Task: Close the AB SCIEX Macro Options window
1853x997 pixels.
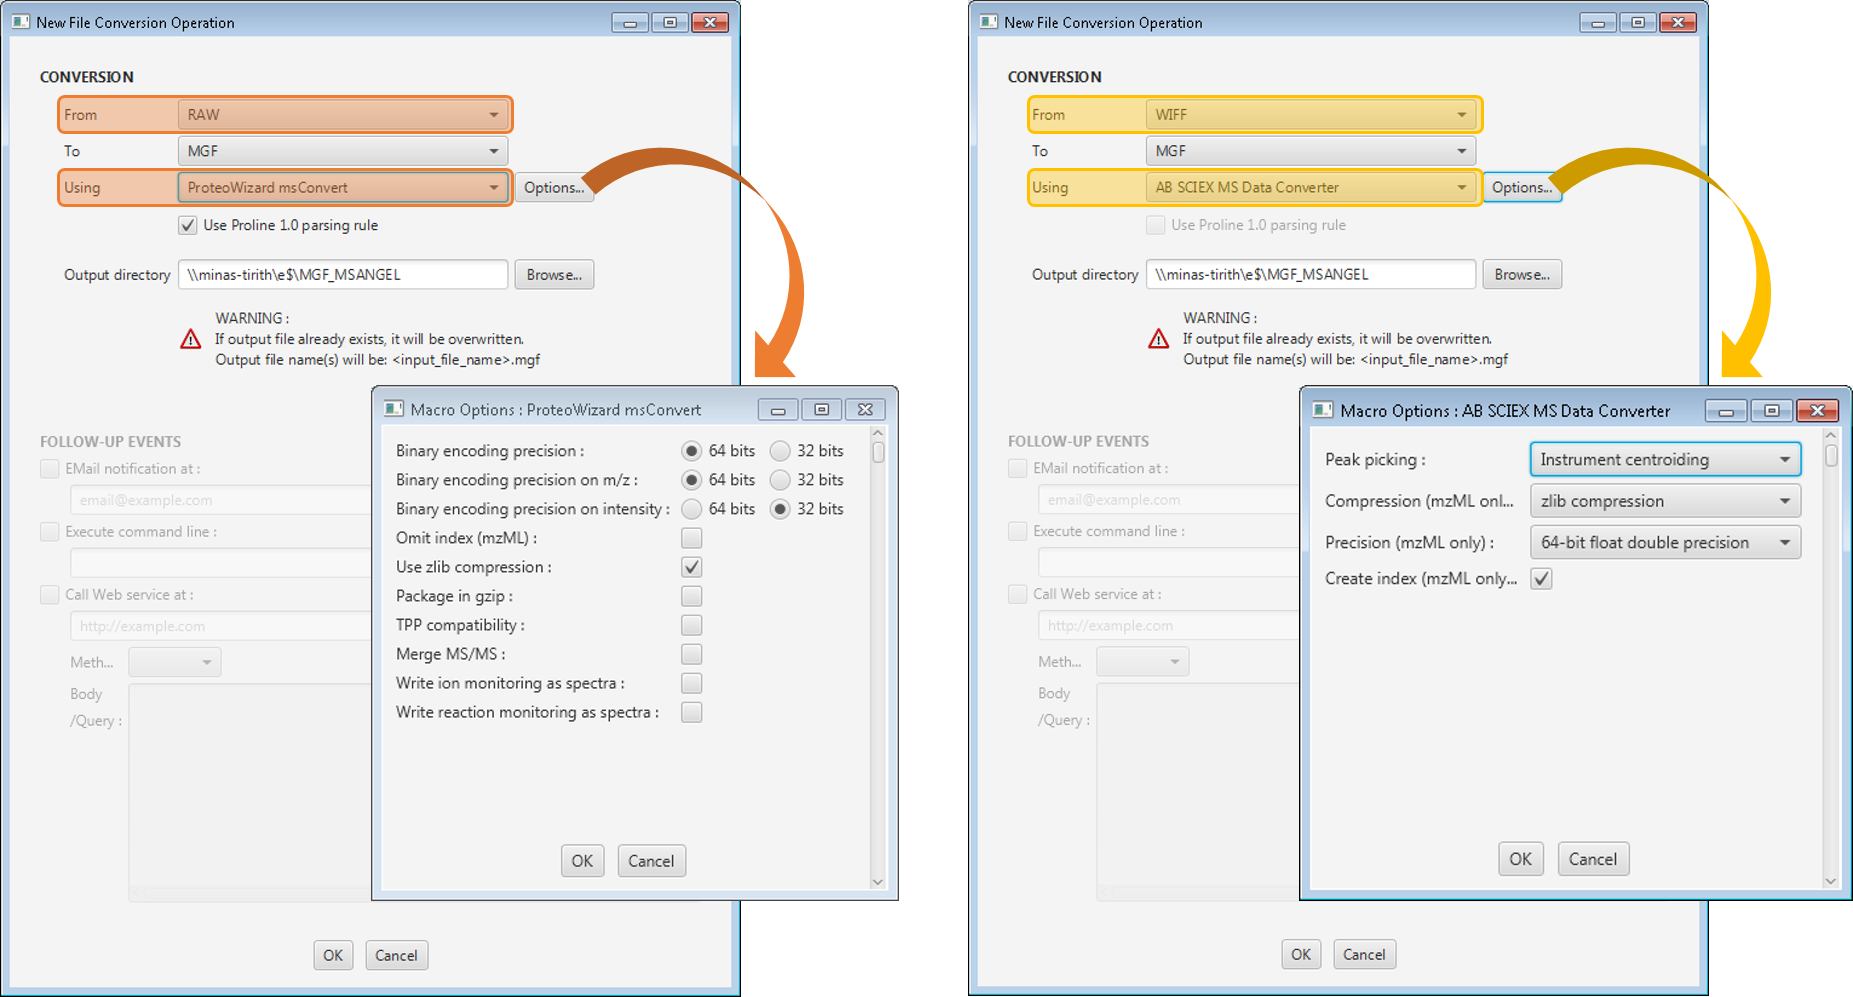Action: tap(1817, 411)
